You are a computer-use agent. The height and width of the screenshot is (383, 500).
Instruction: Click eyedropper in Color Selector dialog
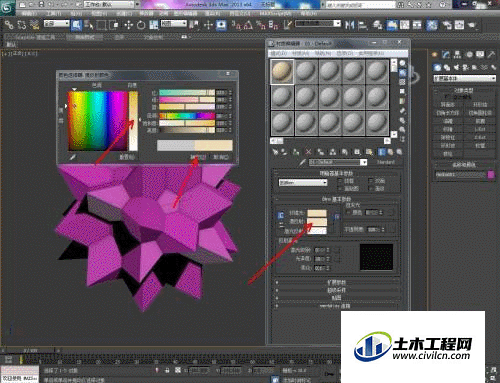click(x=72, y=156)
